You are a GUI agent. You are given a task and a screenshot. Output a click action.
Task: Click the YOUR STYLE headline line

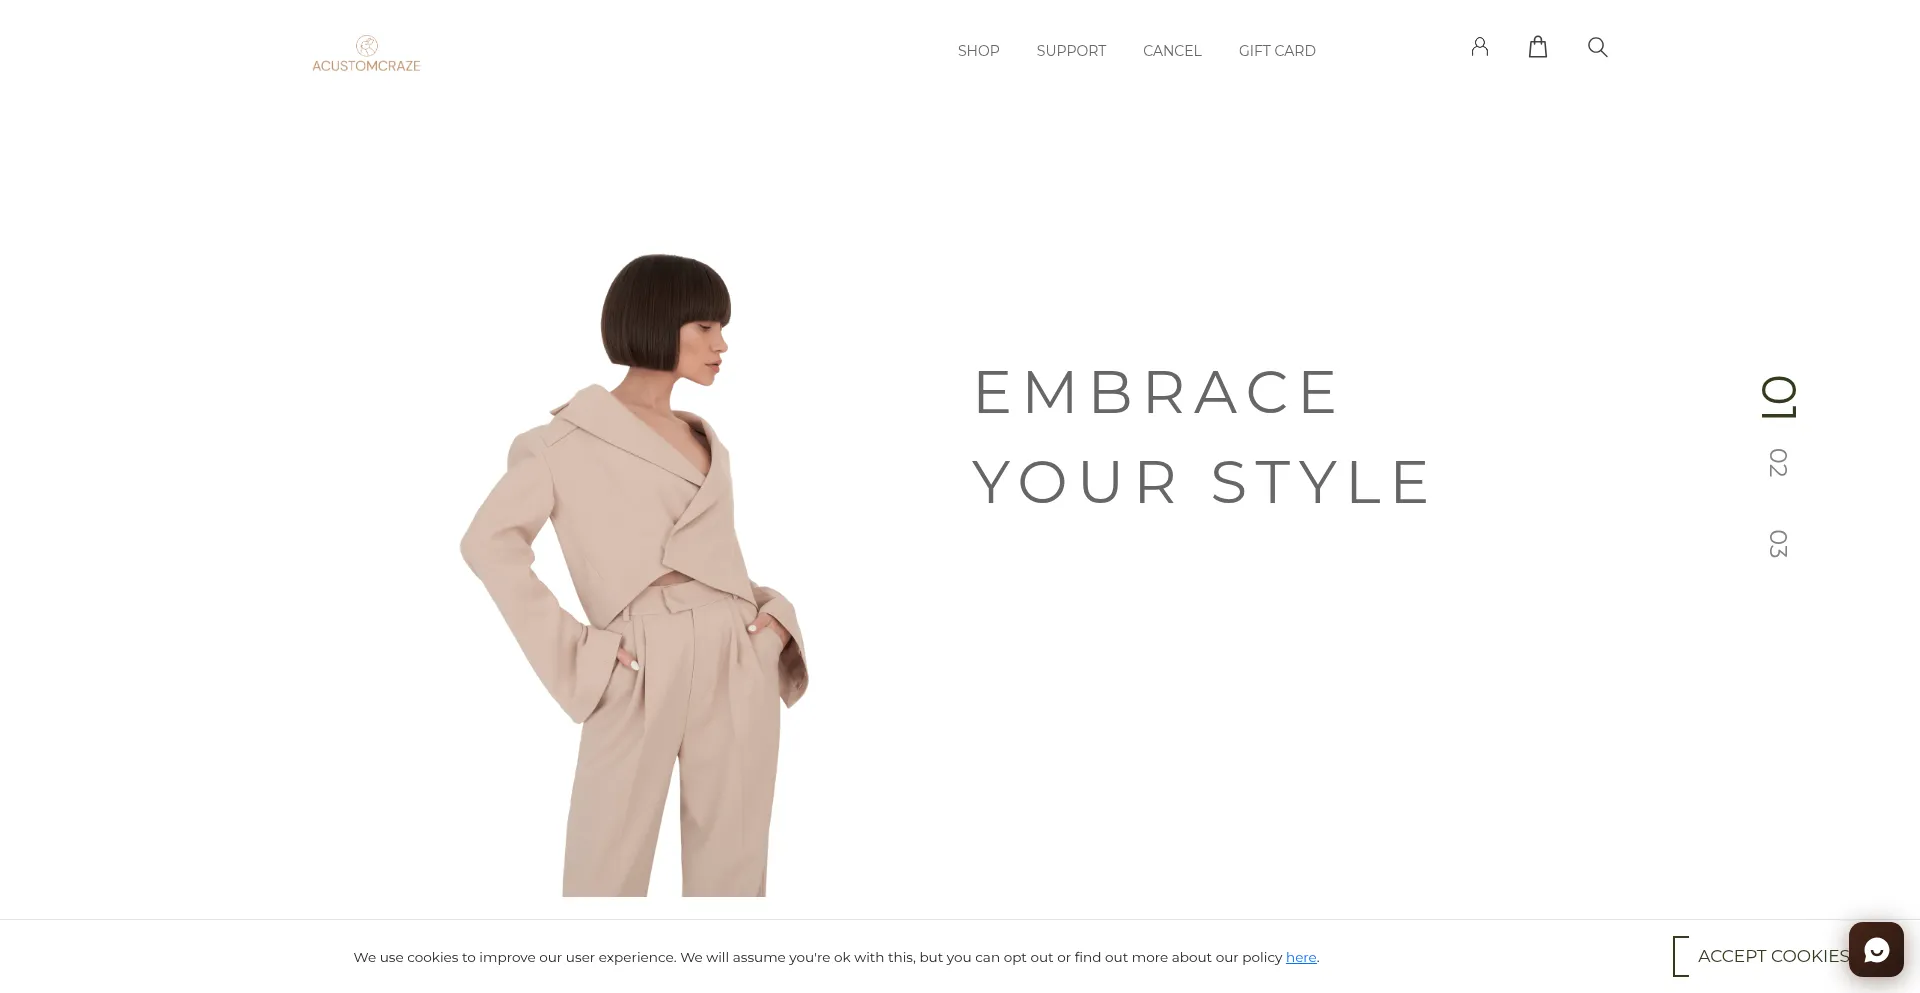click(1202, 482)
